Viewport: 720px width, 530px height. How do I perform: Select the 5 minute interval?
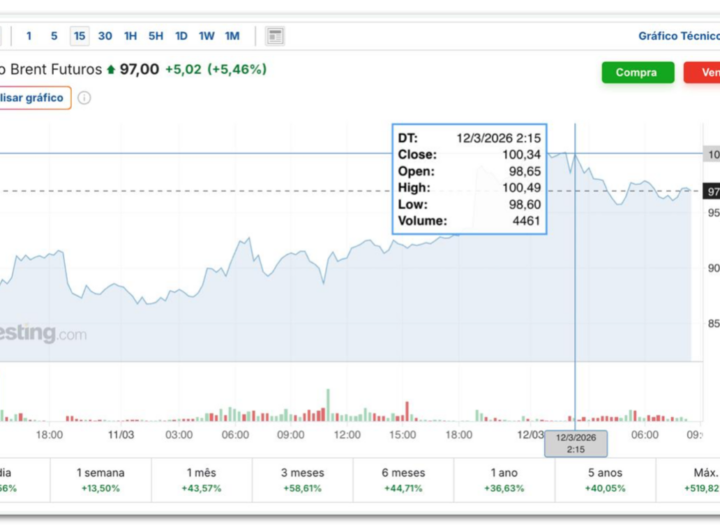tap(54, 36)
